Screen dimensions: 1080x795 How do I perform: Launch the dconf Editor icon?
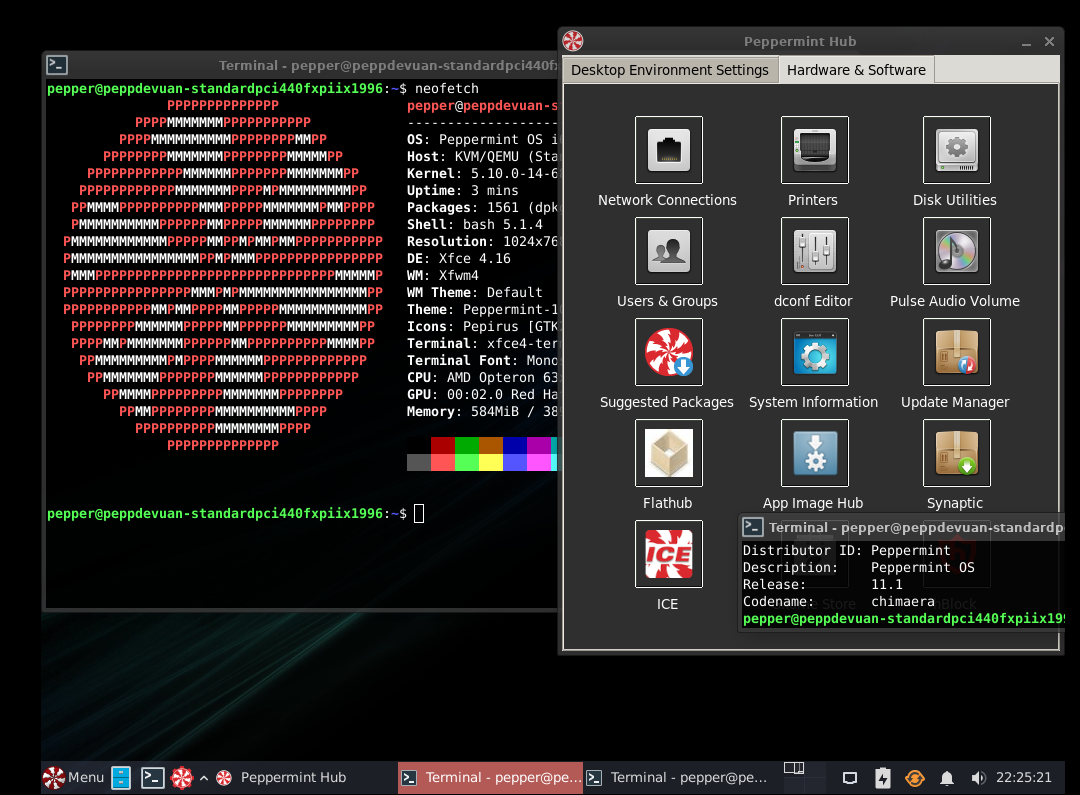pos(814,251)
